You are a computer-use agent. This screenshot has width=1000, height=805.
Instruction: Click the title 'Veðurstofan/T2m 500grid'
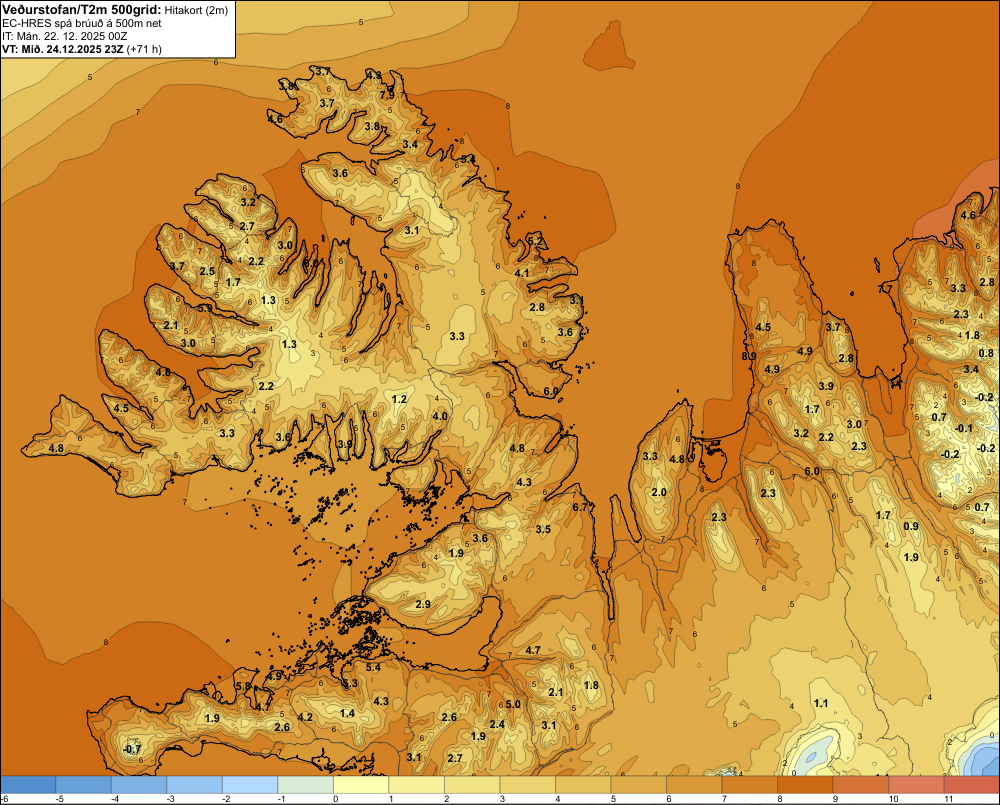pos(82,9)
